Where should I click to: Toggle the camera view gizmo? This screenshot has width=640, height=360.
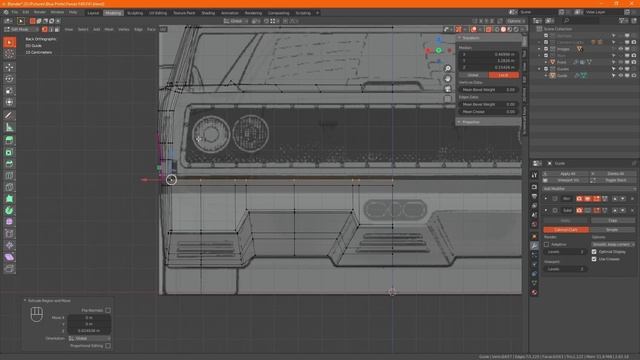448,89
